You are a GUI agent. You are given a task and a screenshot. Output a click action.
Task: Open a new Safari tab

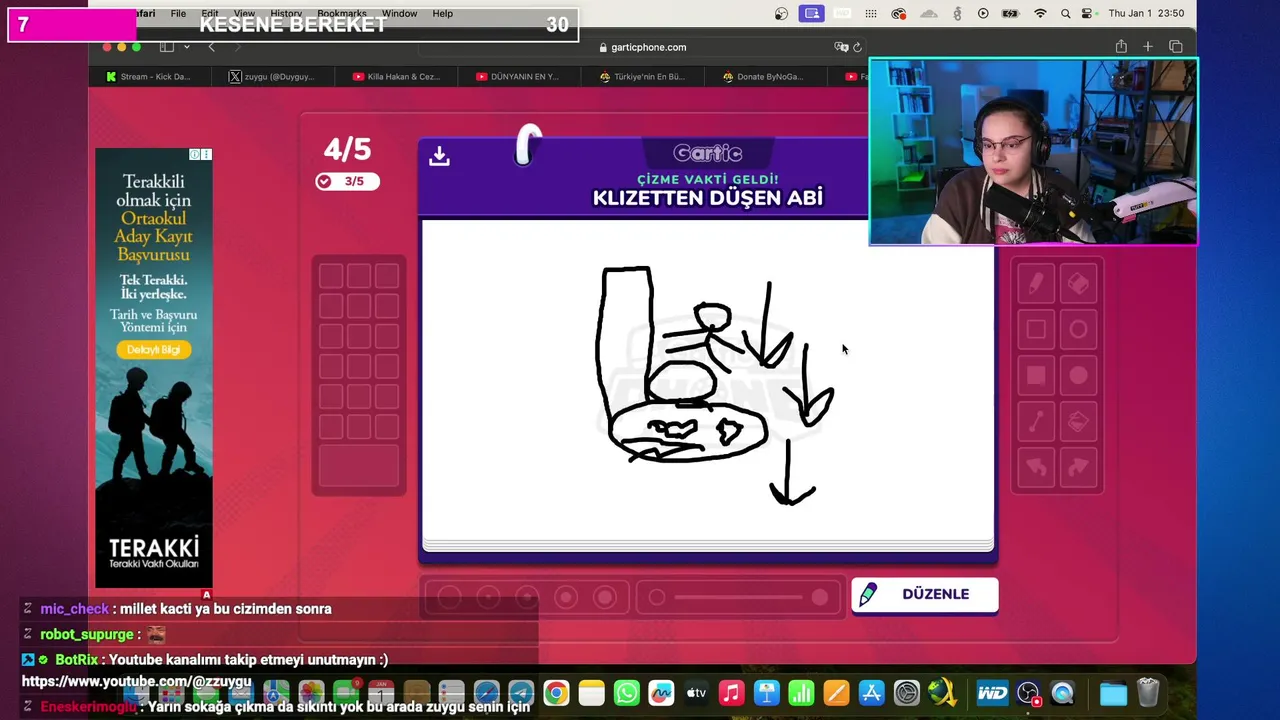point(1148,47)
